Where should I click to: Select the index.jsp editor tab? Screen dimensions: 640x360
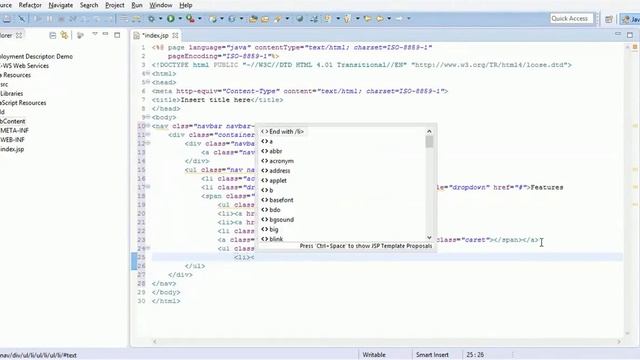pos(156,36)
